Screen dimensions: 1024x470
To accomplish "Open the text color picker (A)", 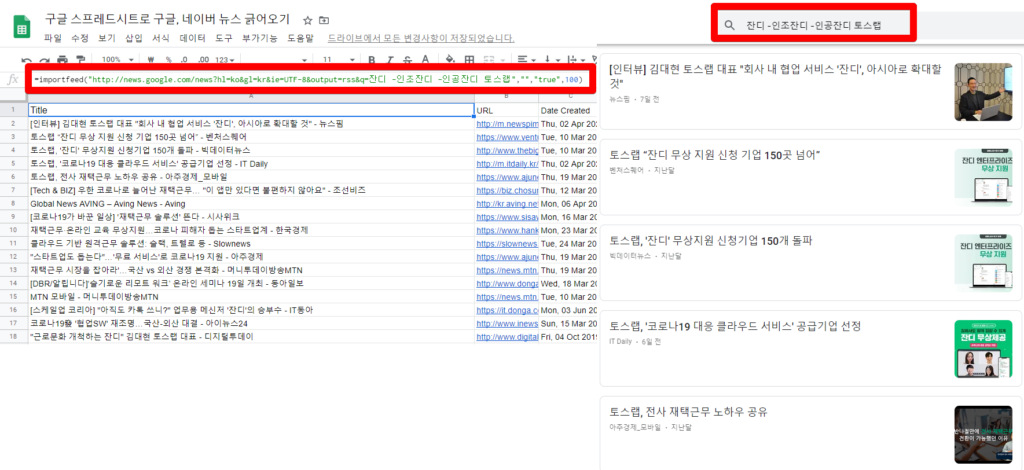I will pyautogui.click(x=425, y=59).
